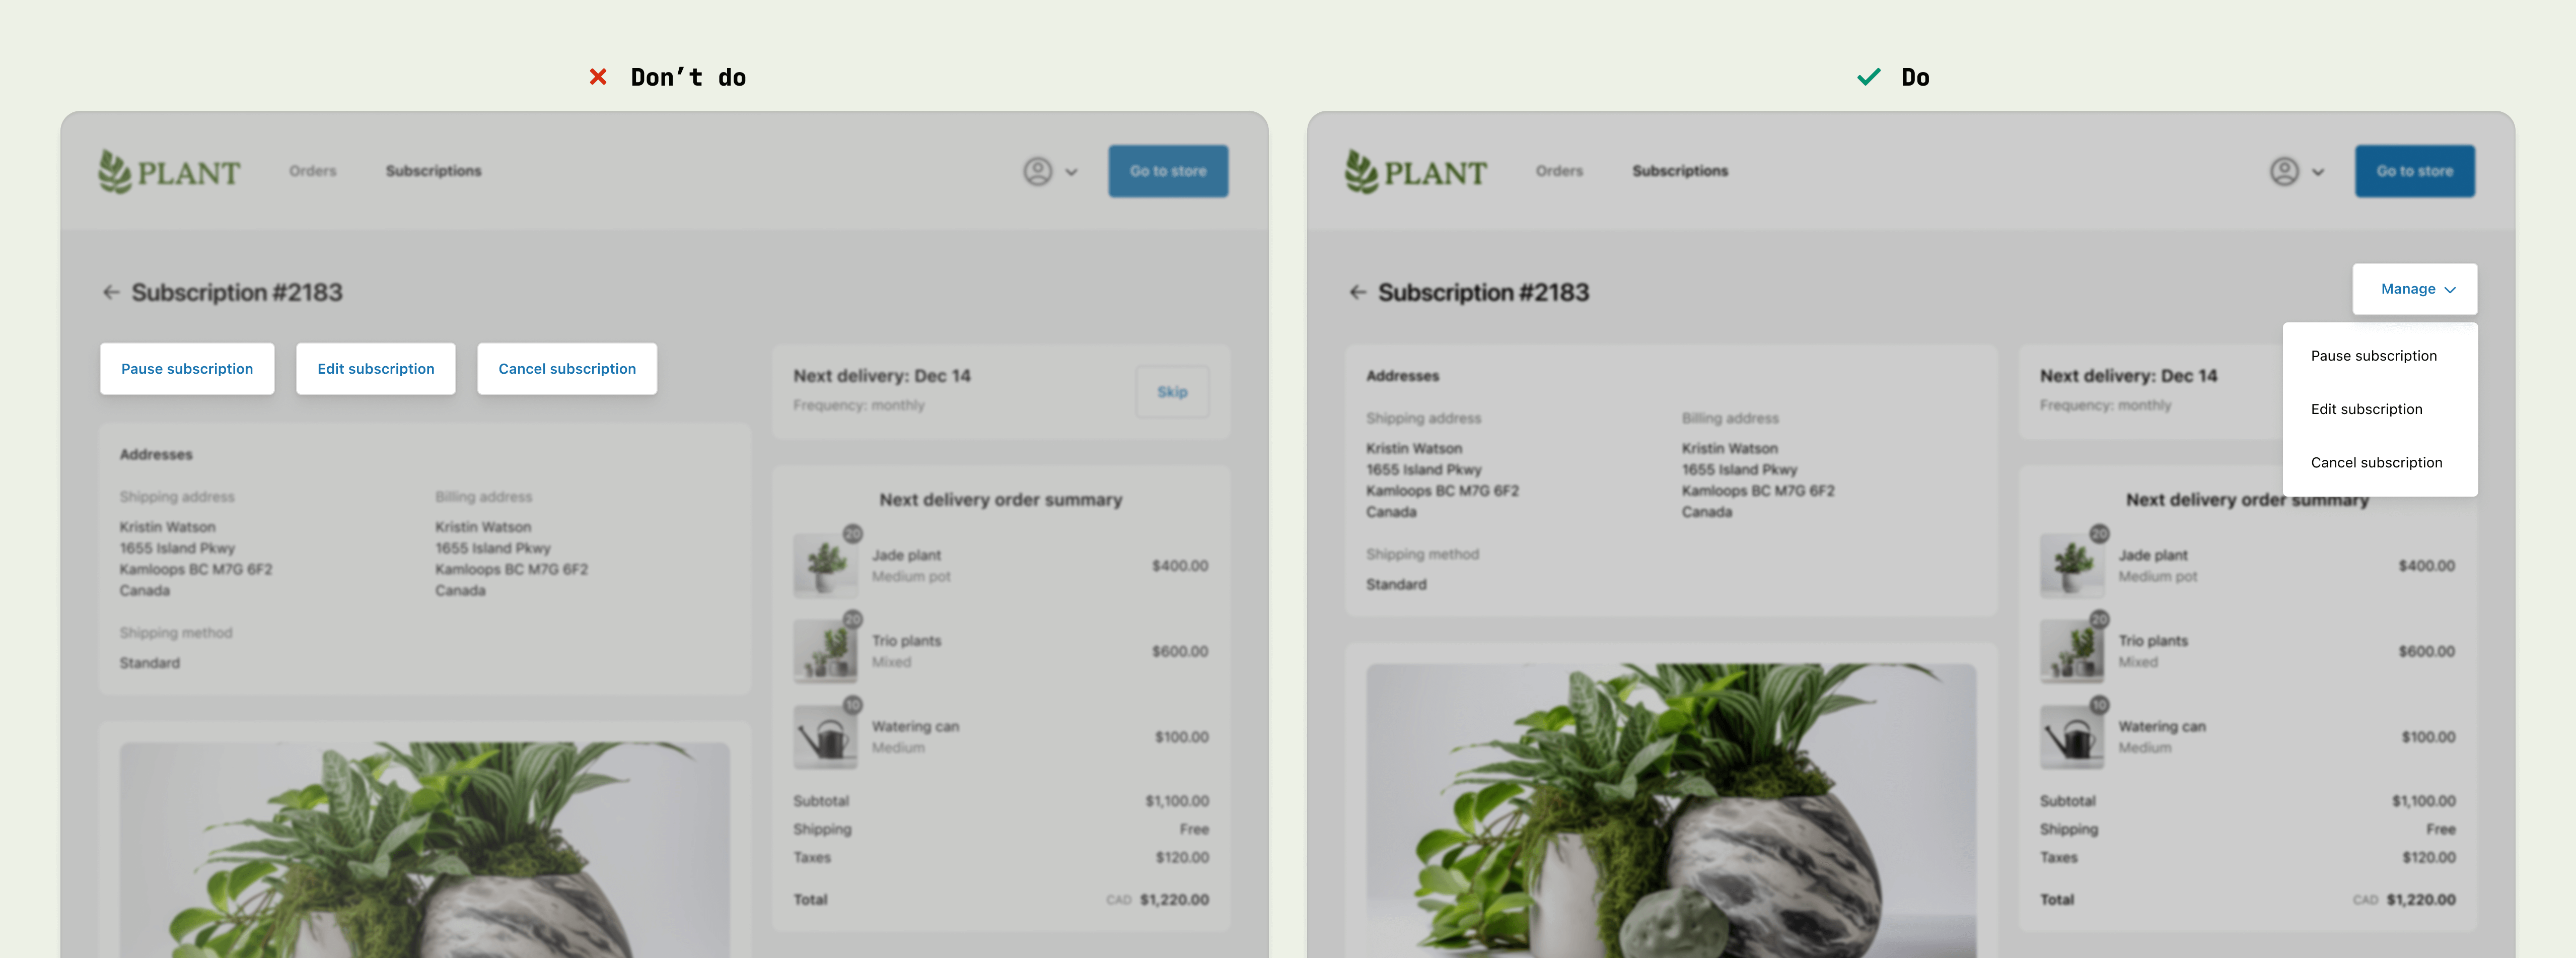The image size is (2576, 958).
Task: Choose Cancel subscription from Manage menu
Action: [2376, 462]
